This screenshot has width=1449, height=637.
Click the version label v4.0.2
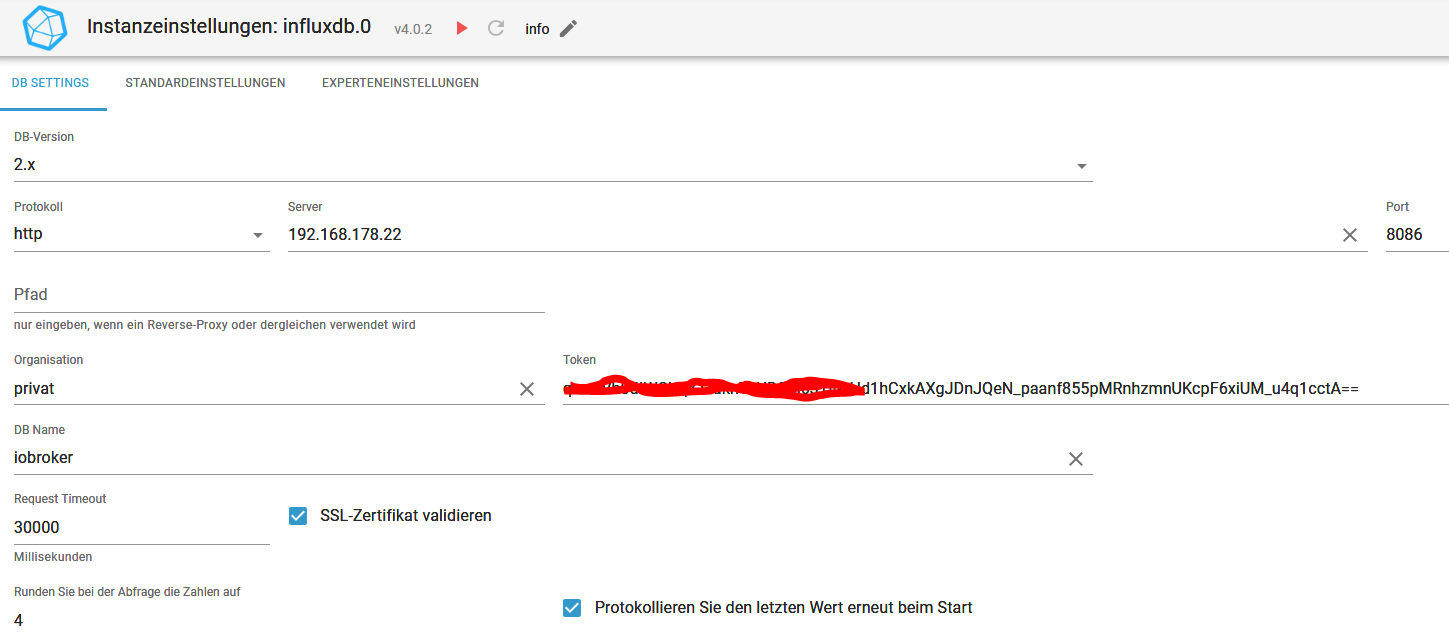tap(413, 29)
